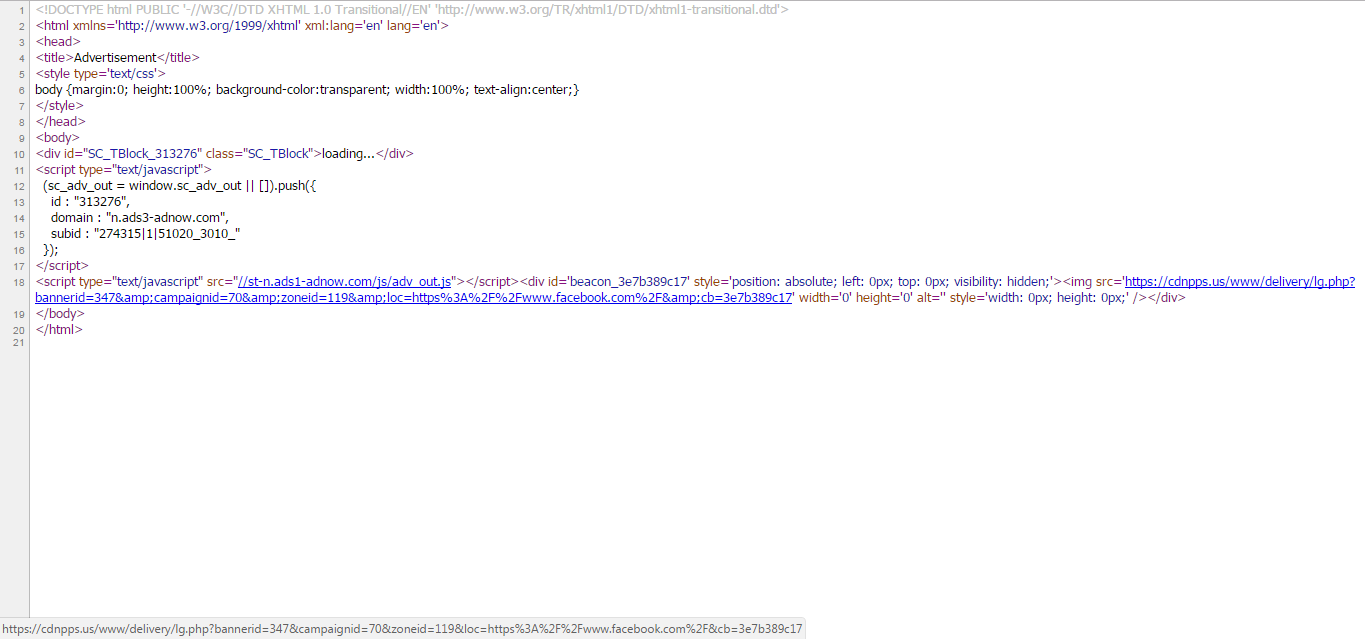Viewport: 1371px width, 639px height.
Task: Click the id : "313276" line
Action: (90, 202)
